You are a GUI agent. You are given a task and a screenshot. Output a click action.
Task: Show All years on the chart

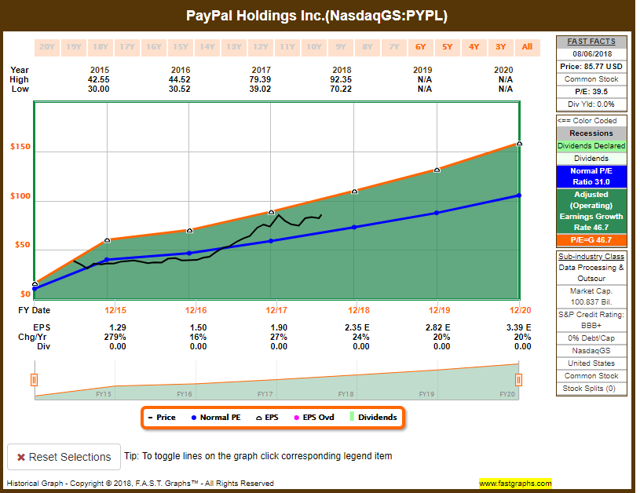click(x=527, y=47)
